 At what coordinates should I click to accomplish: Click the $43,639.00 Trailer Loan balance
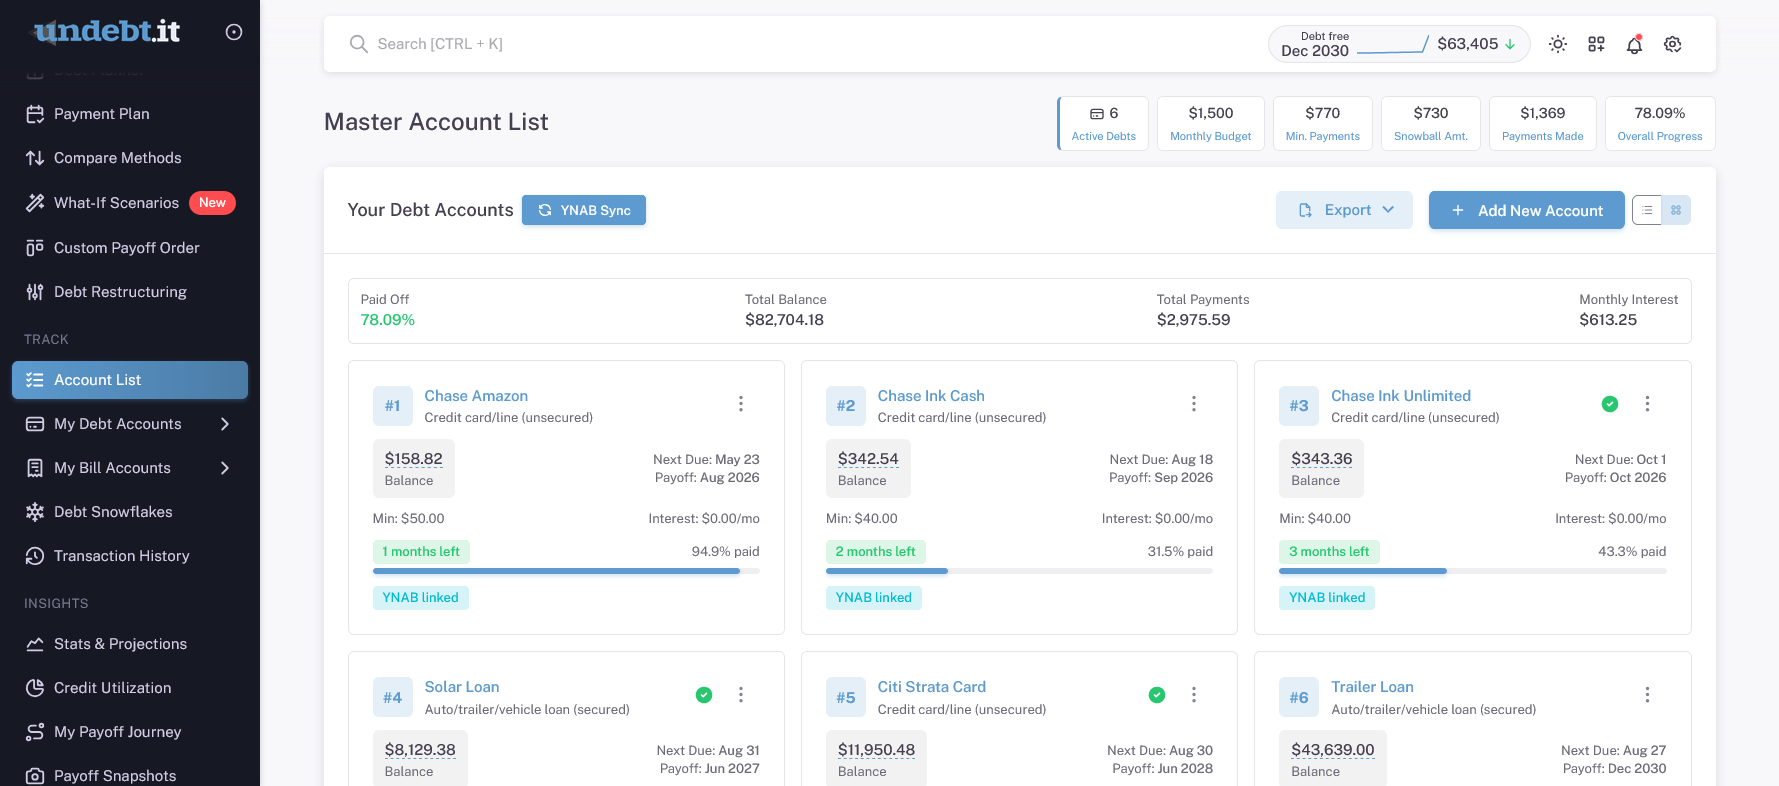click(1332, 750)
